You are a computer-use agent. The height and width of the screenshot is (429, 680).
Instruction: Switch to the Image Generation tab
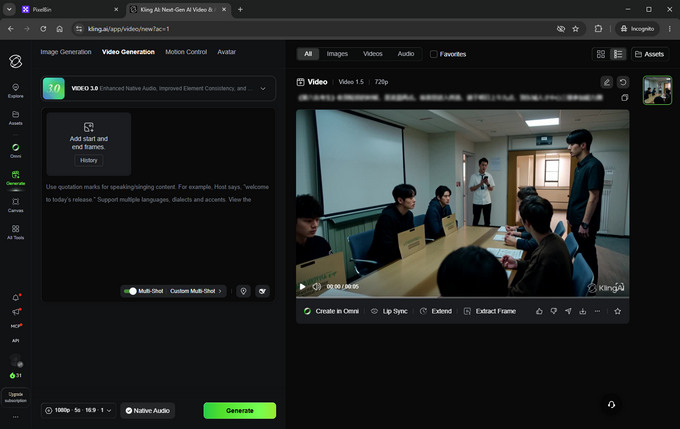coord(66,52)
